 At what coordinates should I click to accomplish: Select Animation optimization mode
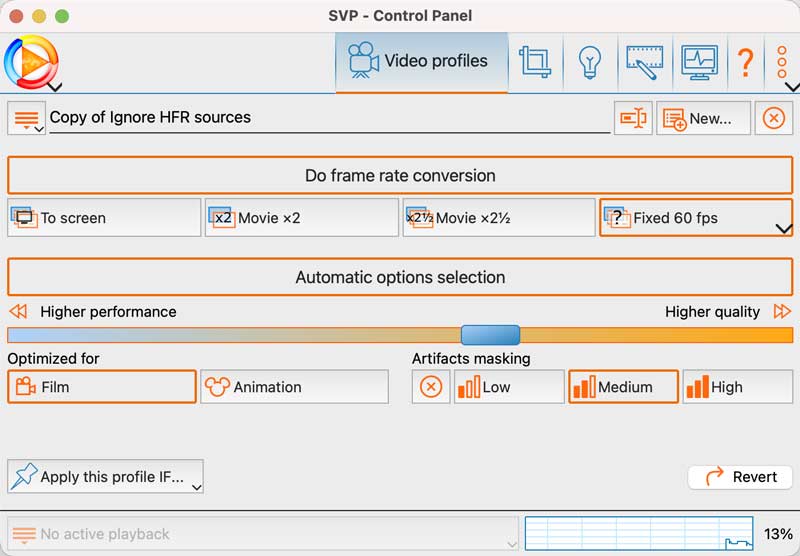294,387
